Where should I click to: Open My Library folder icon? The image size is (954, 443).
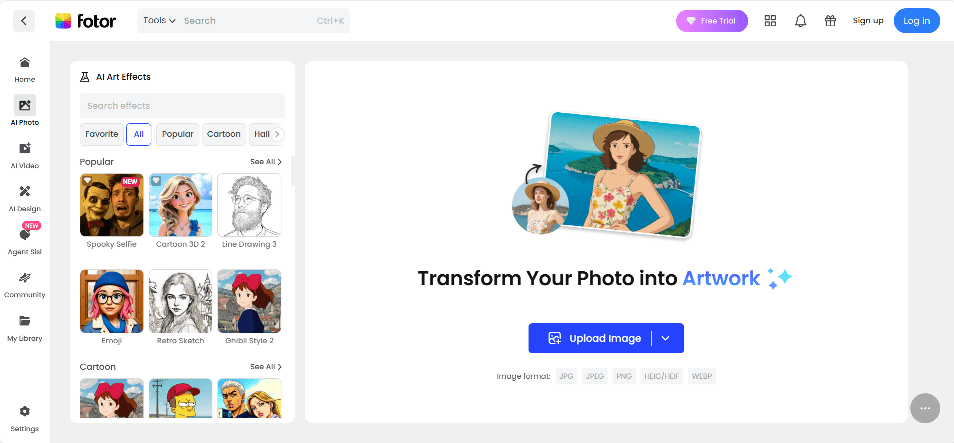click(24, 322)
